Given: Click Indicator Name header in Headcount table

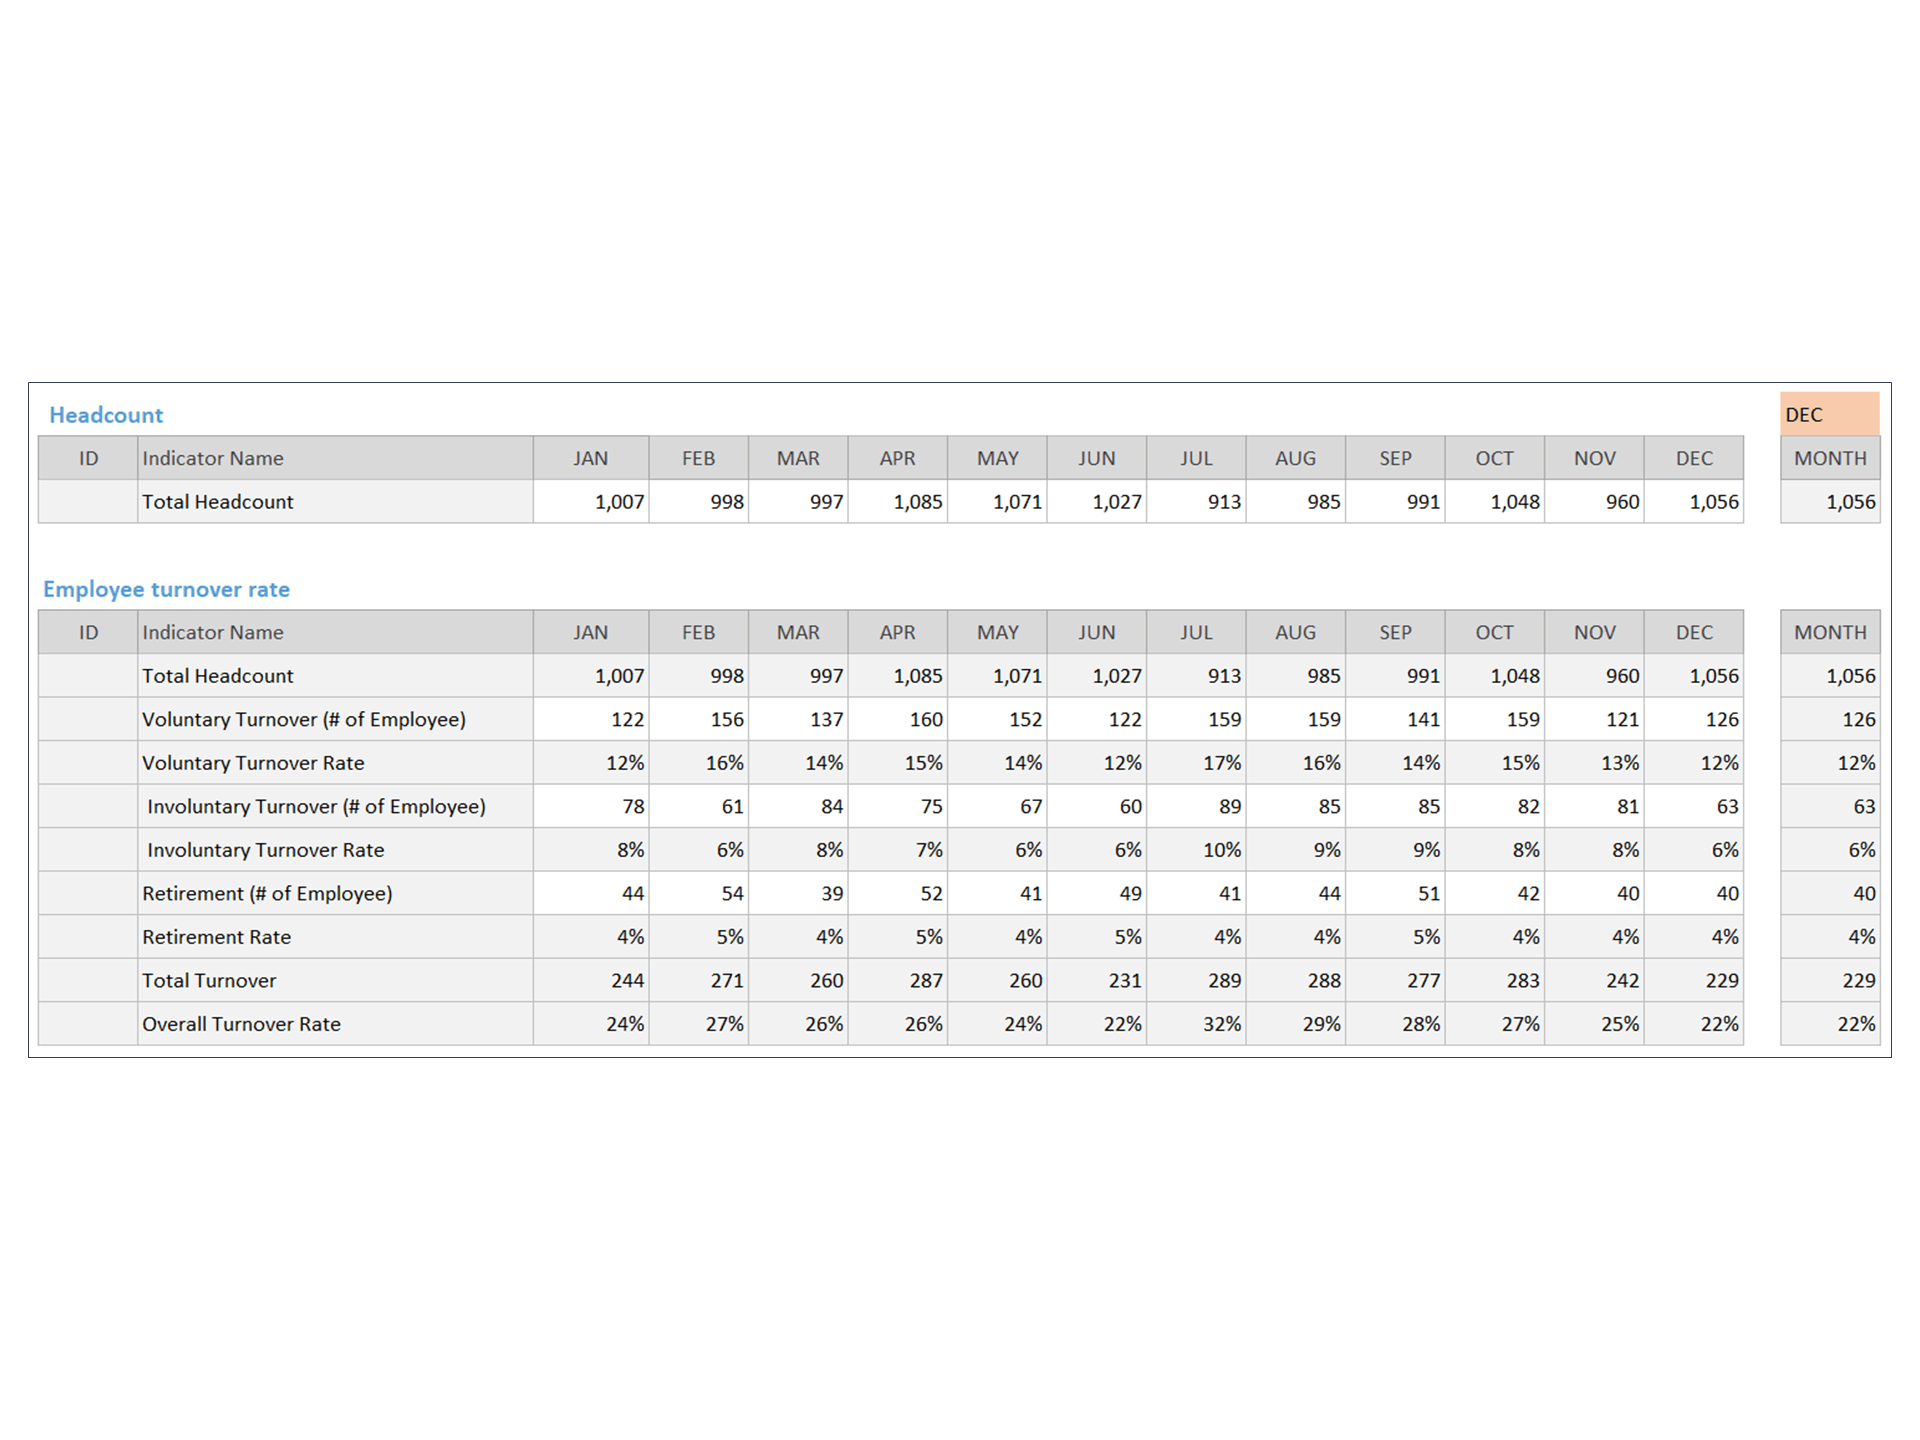Looking at the screenshot, I should [x=335, y=458].
